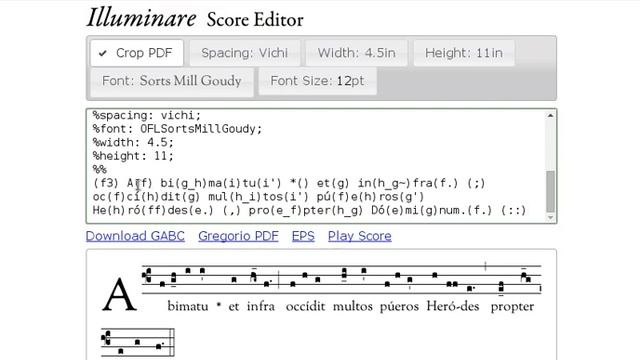Viewport: 640px width, 360px height.
Task: Click the scroll up arrow of the GABC editor
Action: click(x=550, y=116)
